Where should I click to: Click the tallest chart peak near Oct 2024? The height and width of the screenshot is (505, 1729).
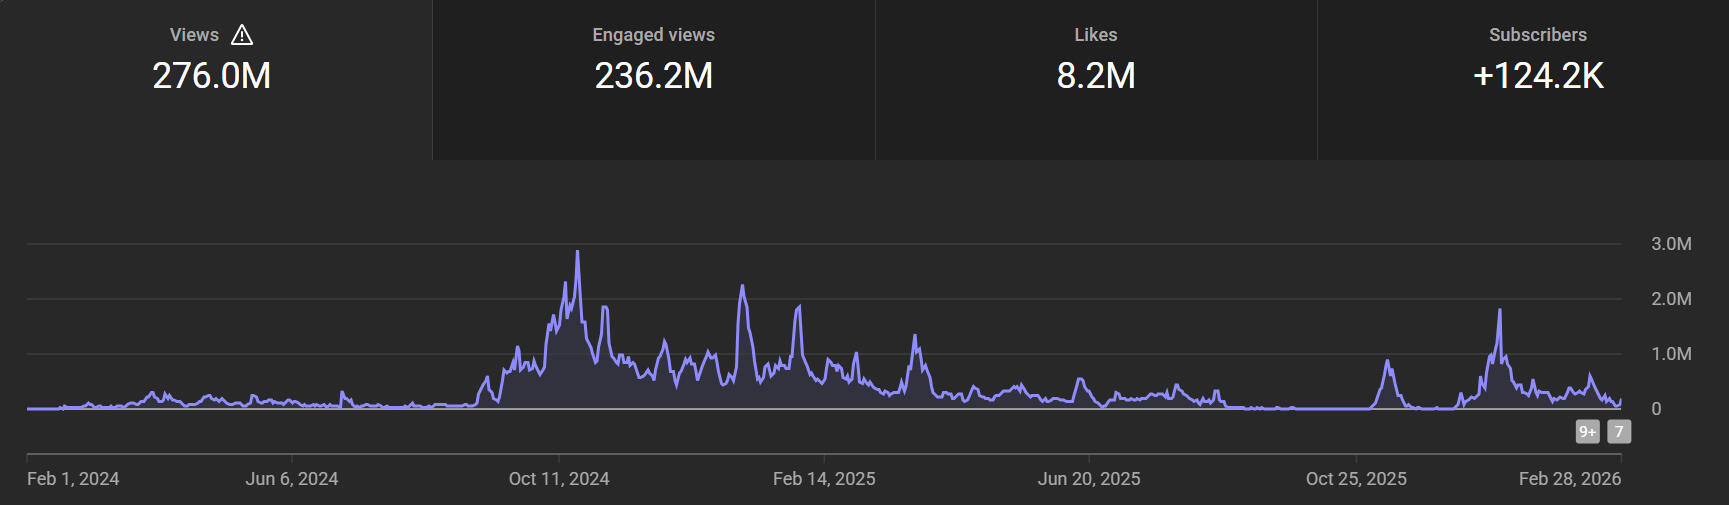577,253
